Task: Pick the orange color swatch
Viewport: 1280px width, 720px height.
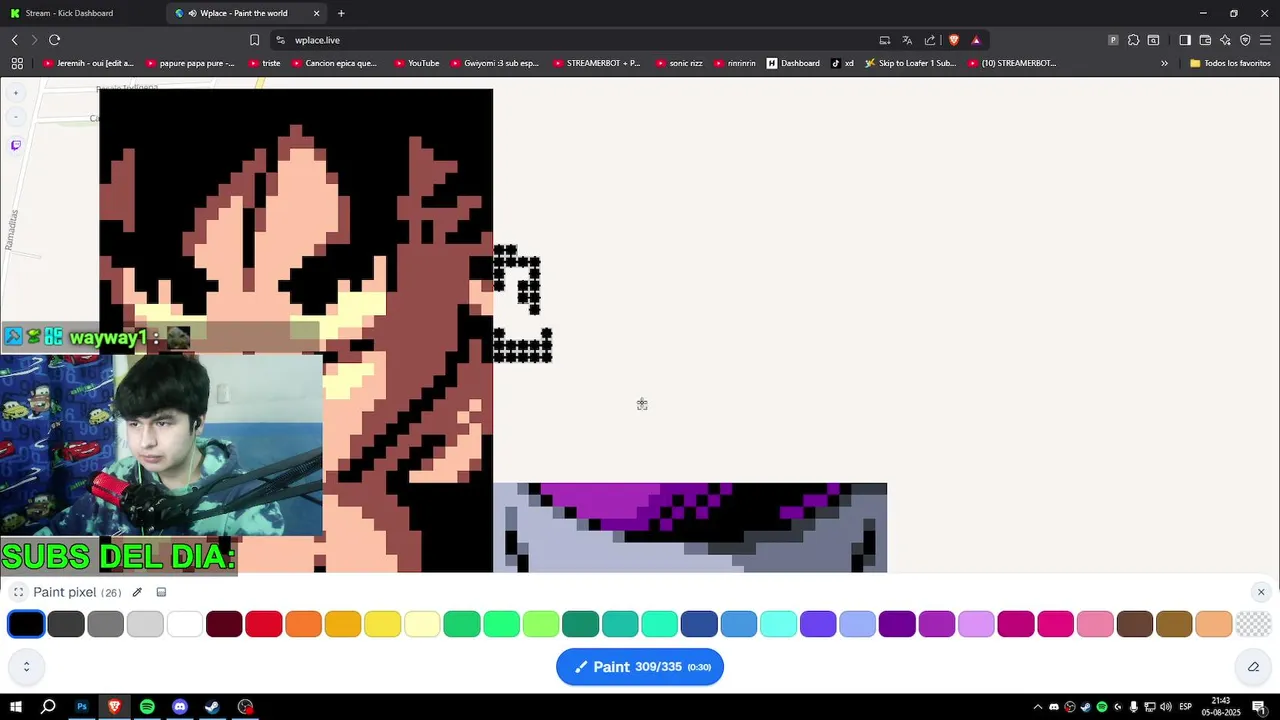Action: click(303, 624)
